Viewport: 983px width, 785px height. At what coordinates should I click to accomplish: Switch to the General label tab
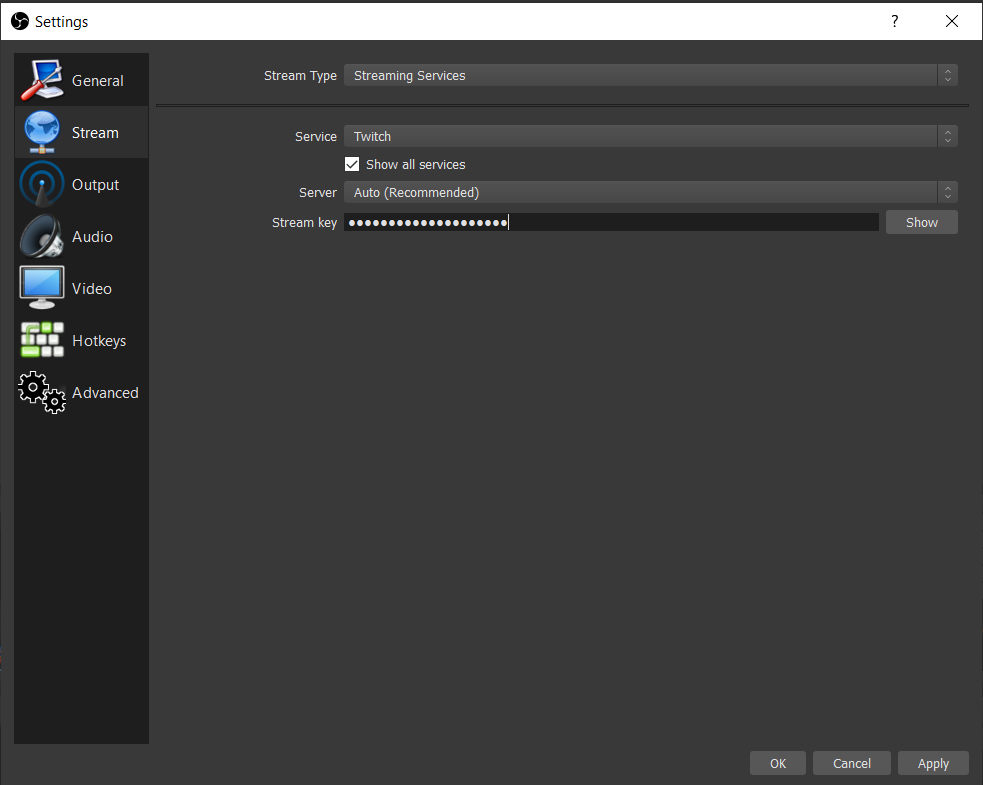pyautogui.click(x=98, y=81)
